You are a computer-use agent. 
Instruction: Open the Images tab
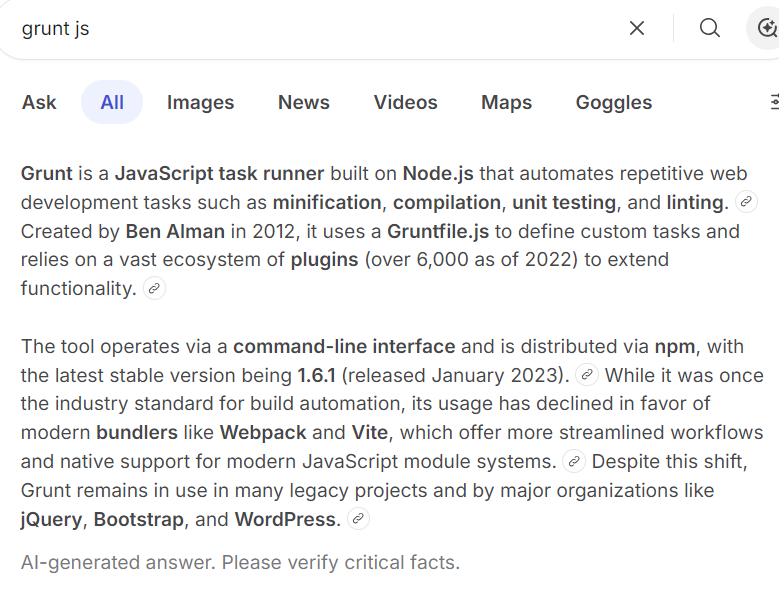(200, 102)
